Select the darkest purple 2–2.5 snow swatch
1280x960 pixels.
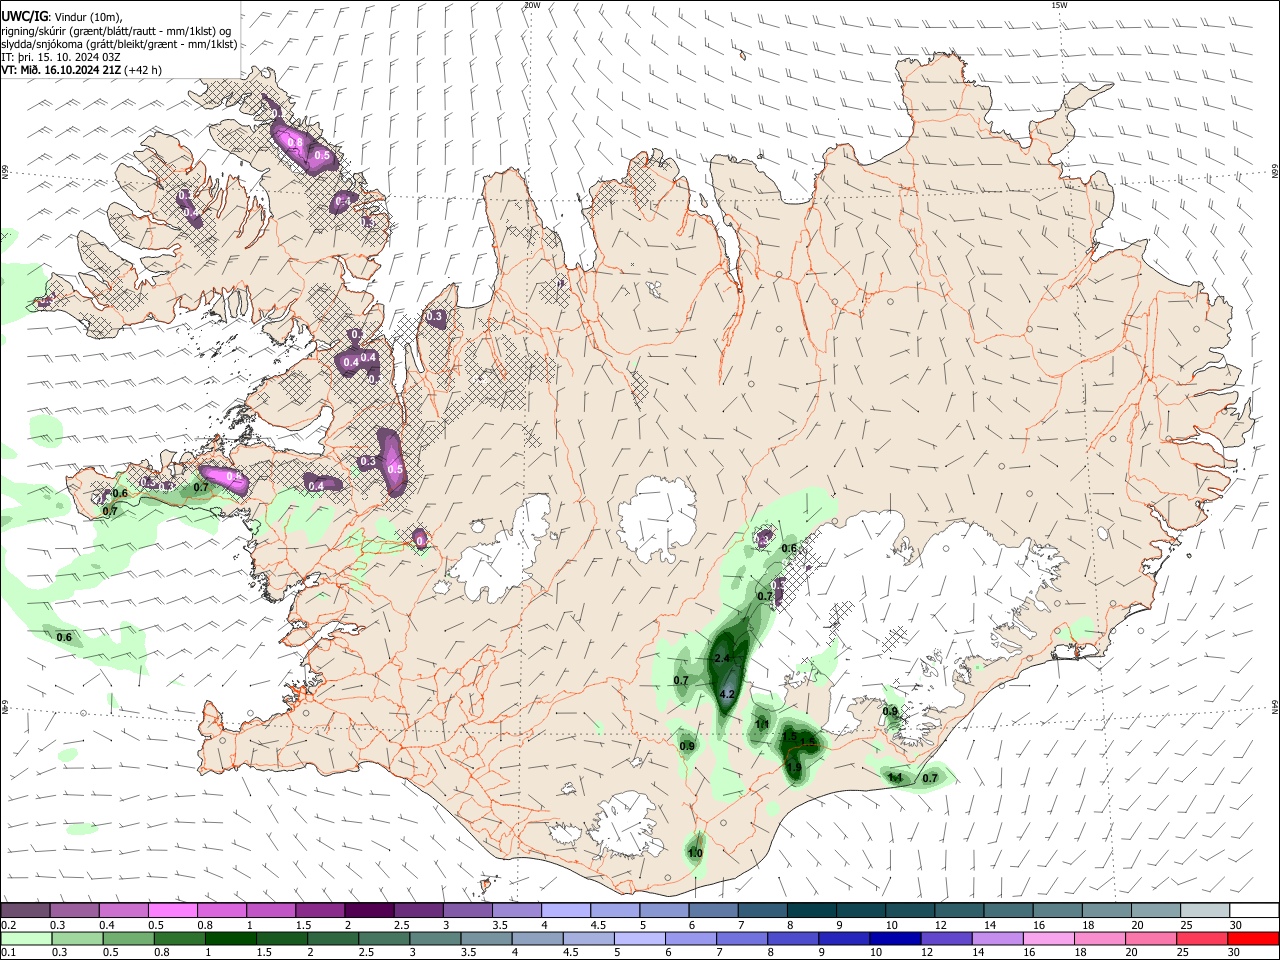(x=368, y=910)
